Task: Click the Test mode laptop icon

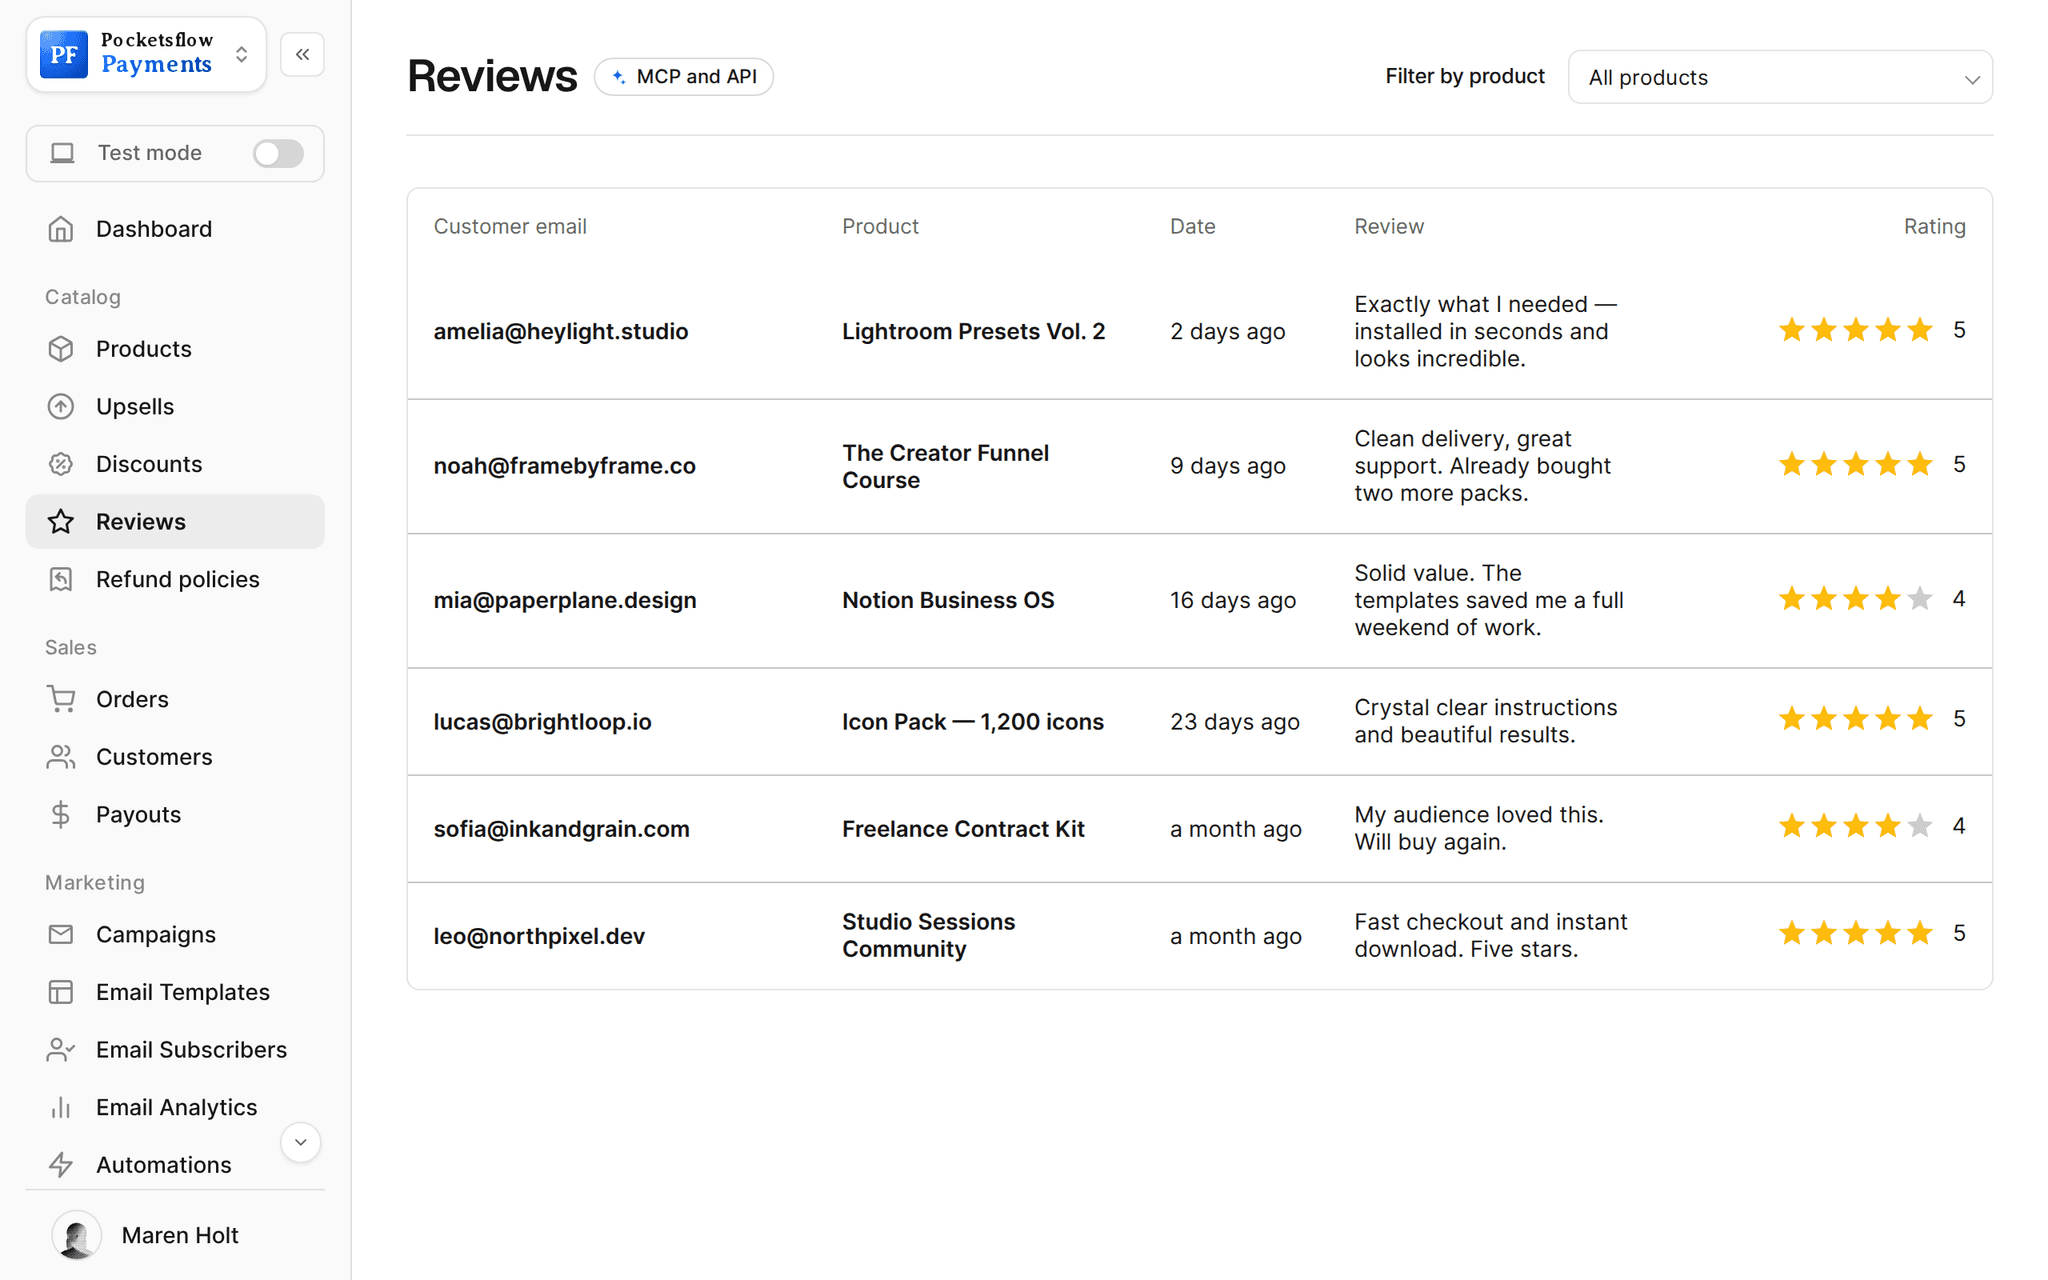Action: [63, 153]
